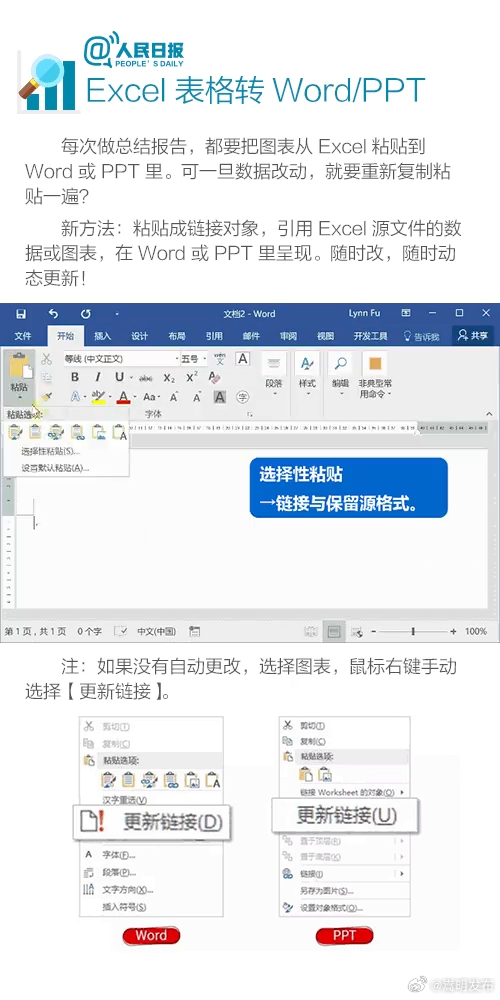The height and width of the screenshot is (1000, 500).
Task: Click the 共享 (Share) button
Action: point(473,335)
